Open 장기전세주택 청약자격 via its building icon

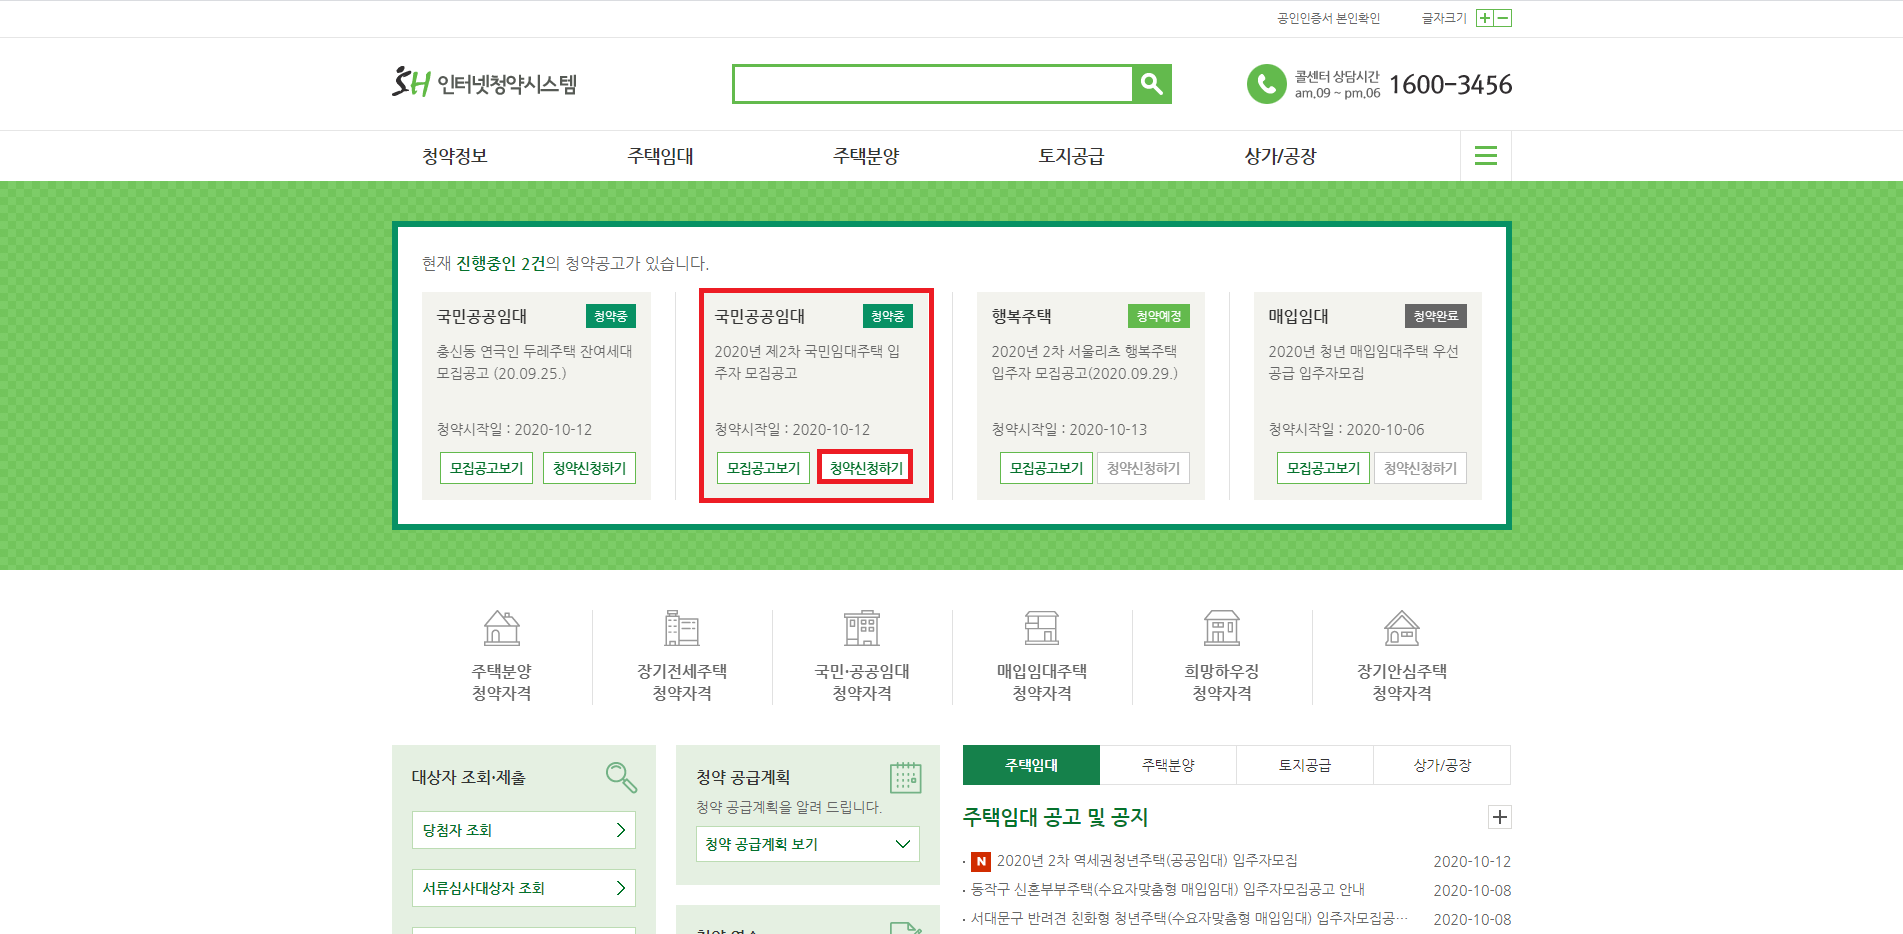click(x=682, y=629)
